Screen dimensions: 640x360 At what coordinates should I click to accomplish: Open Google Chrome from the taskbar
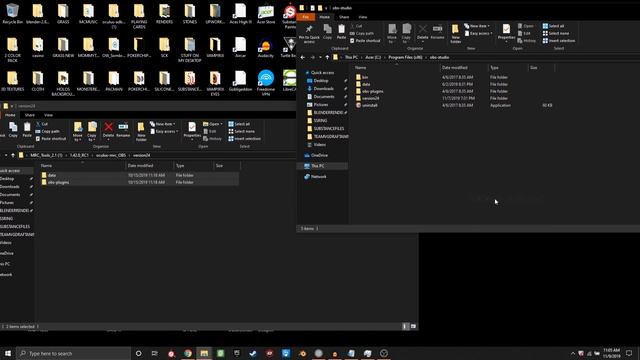[x=188, y=353]
